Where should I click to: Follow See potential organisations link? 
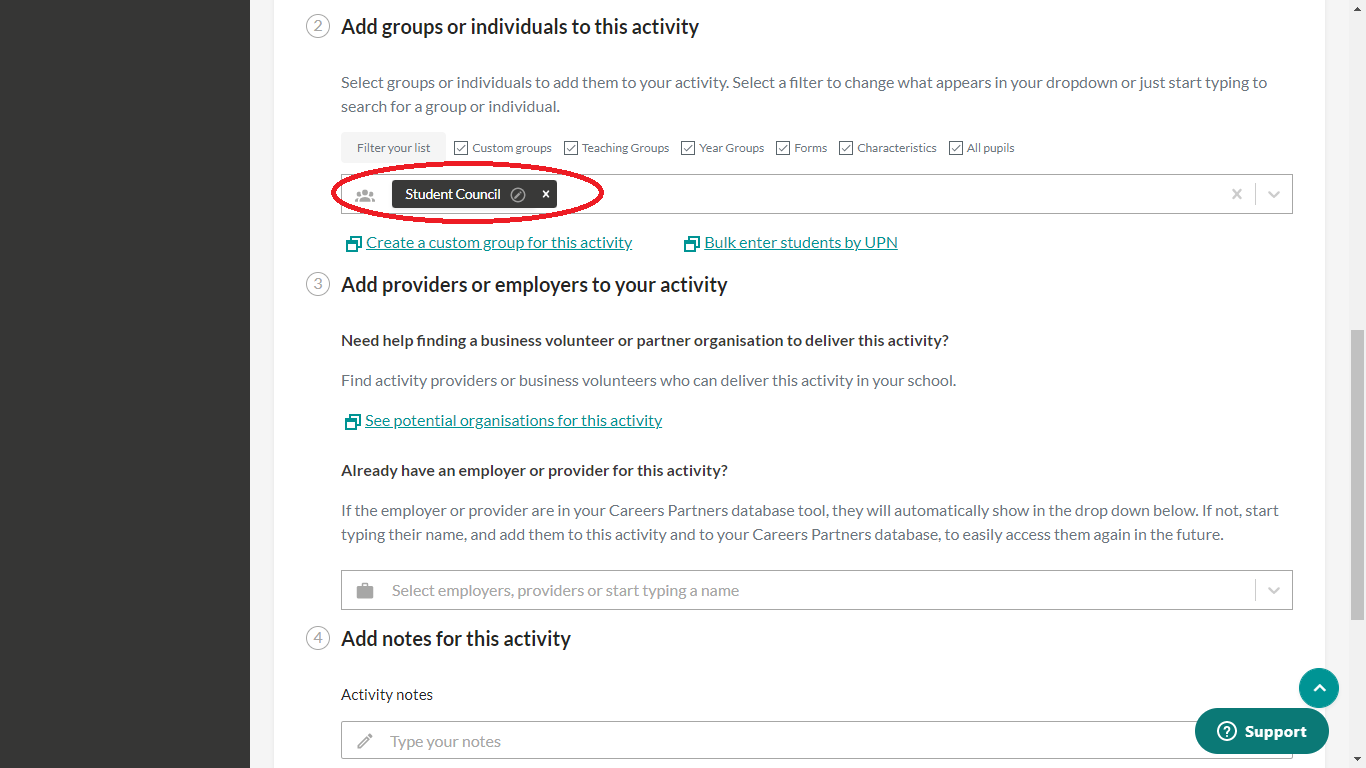click(x=513, y=421)
